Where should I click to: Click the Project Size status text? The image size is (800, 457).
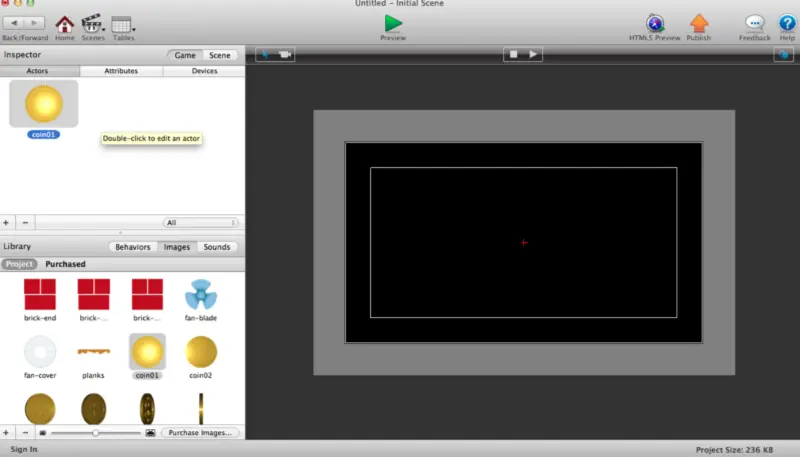point(734,450)
